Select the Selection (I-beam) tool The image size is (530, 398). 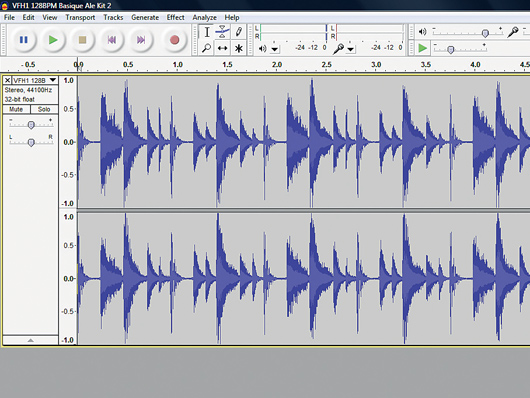tap(207, 32)
